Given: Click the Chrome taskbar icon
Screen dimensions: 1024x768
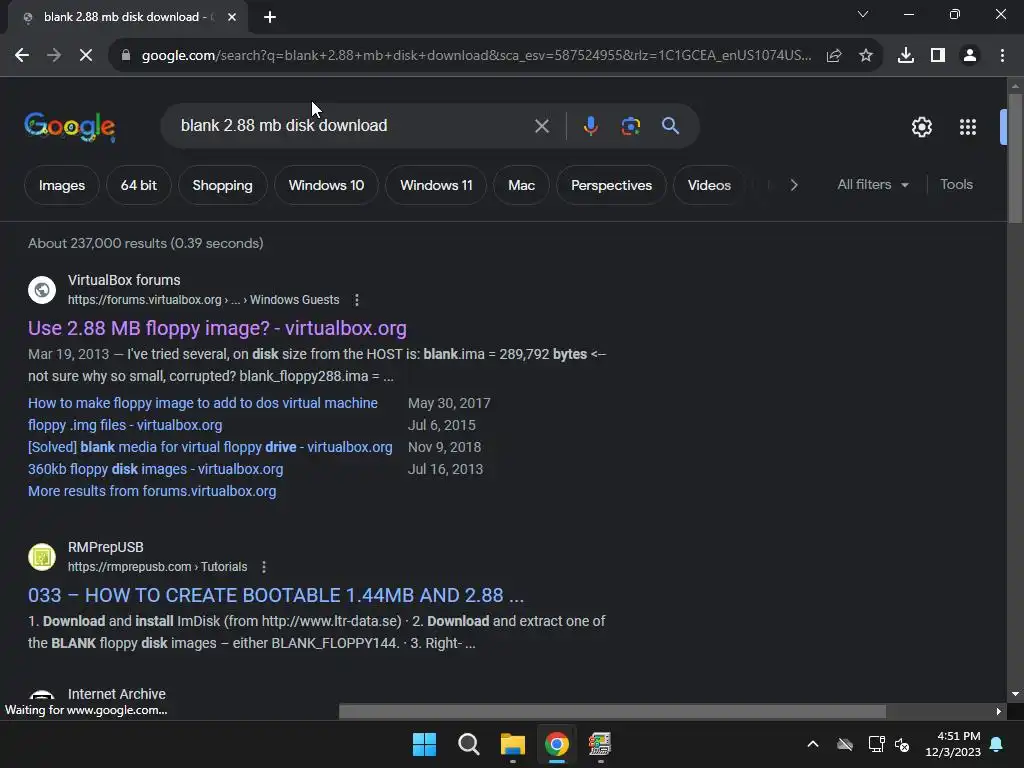Looking at the screenshot, I should (x=556, y=744).
